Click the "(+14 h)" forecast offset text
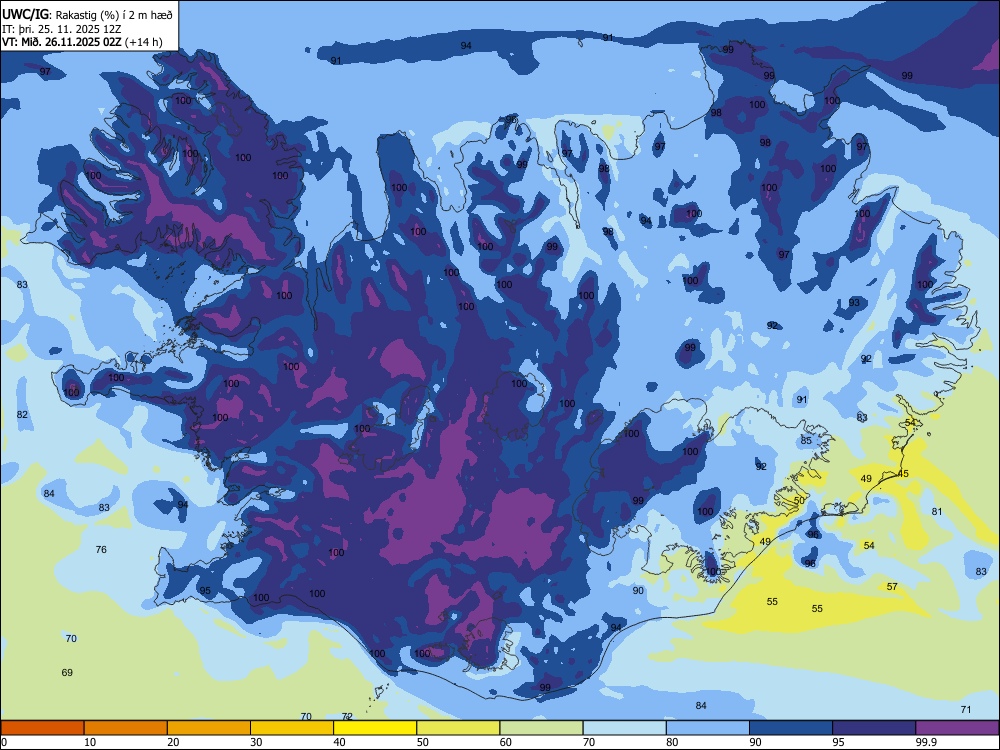This screenshot has width=1000, height=750. 143,42
